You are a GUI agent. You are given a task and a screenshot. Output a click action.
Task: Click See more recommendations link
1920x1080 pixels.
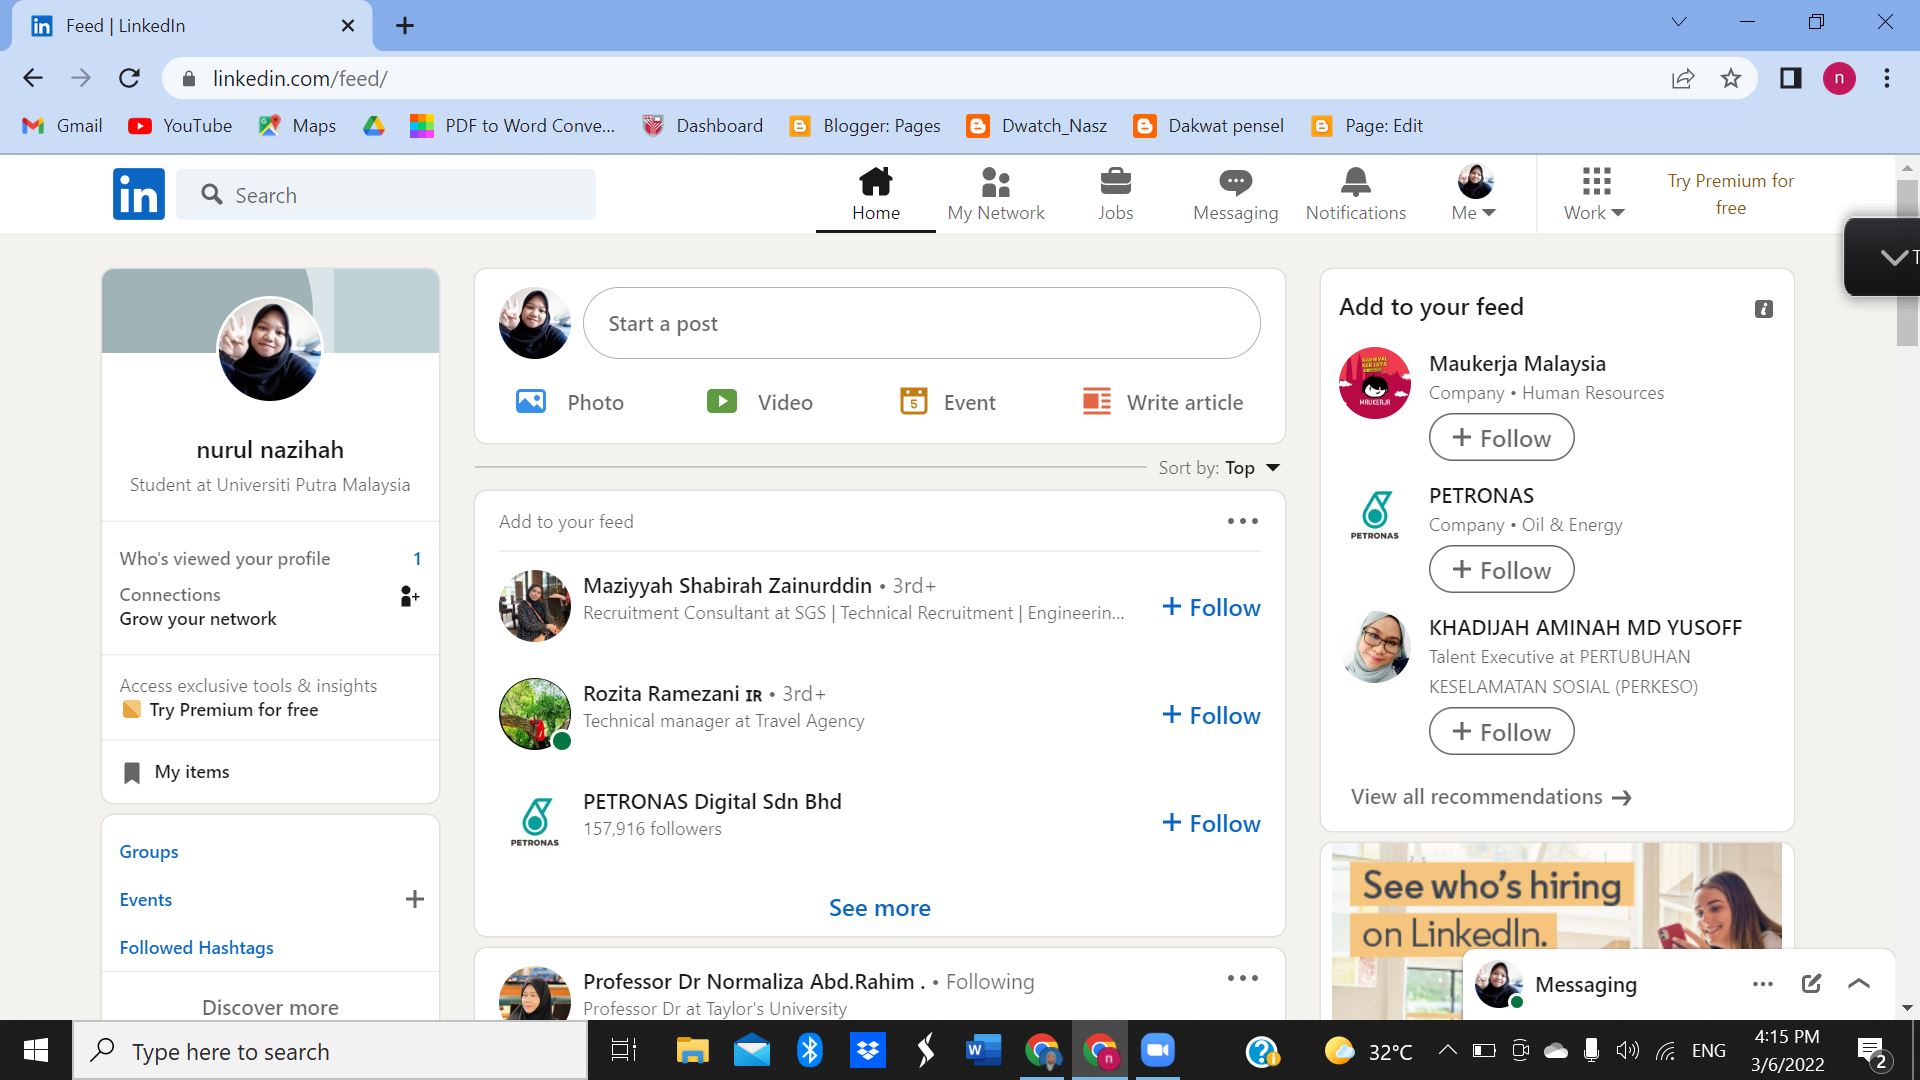(879, 908)
